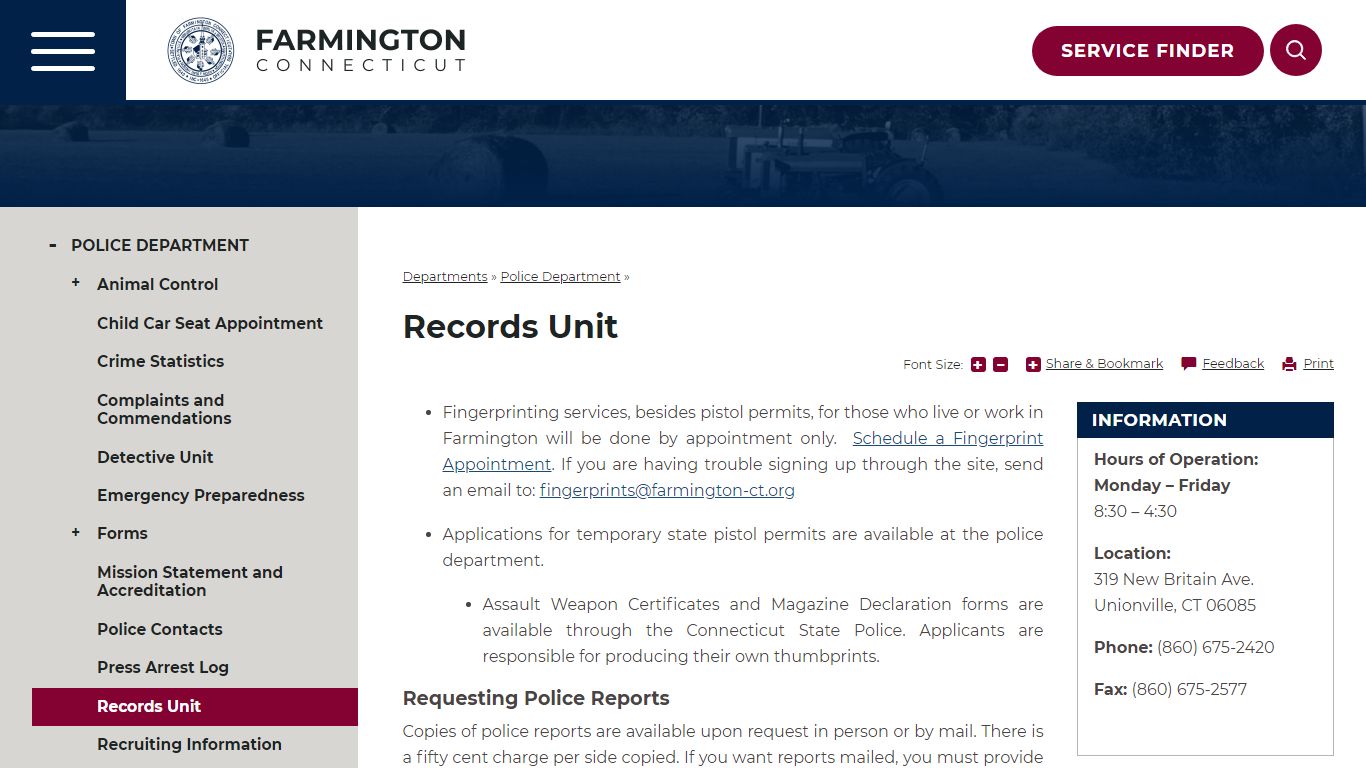The width and height of the screenshot is (1366, 768).
Task: Click the Share & Bookmark plus icon
Action: 1033,365
